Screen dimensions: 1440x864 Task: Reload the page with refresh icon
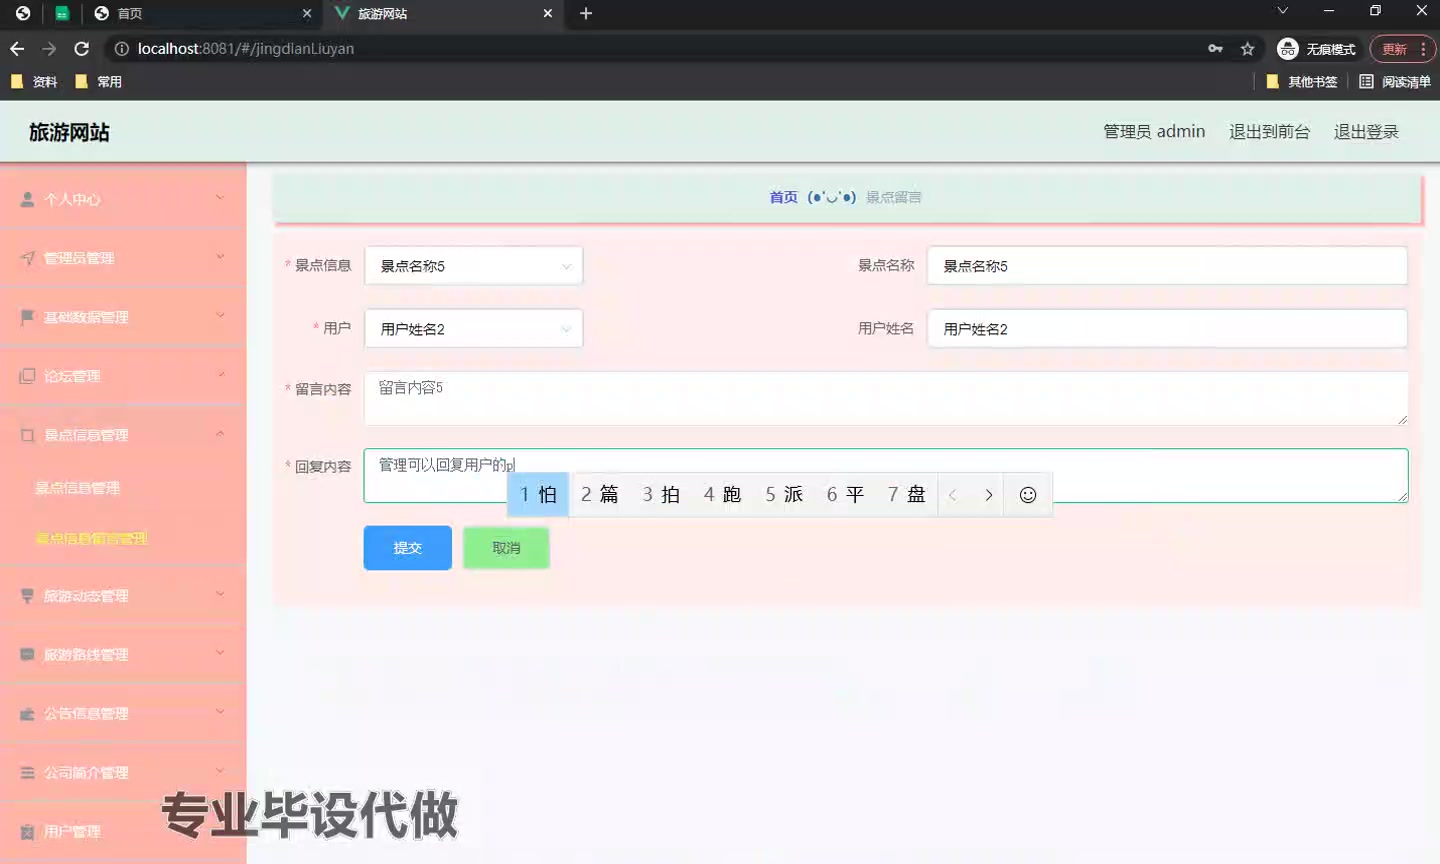pyautogui.click(x=82, y=48)
